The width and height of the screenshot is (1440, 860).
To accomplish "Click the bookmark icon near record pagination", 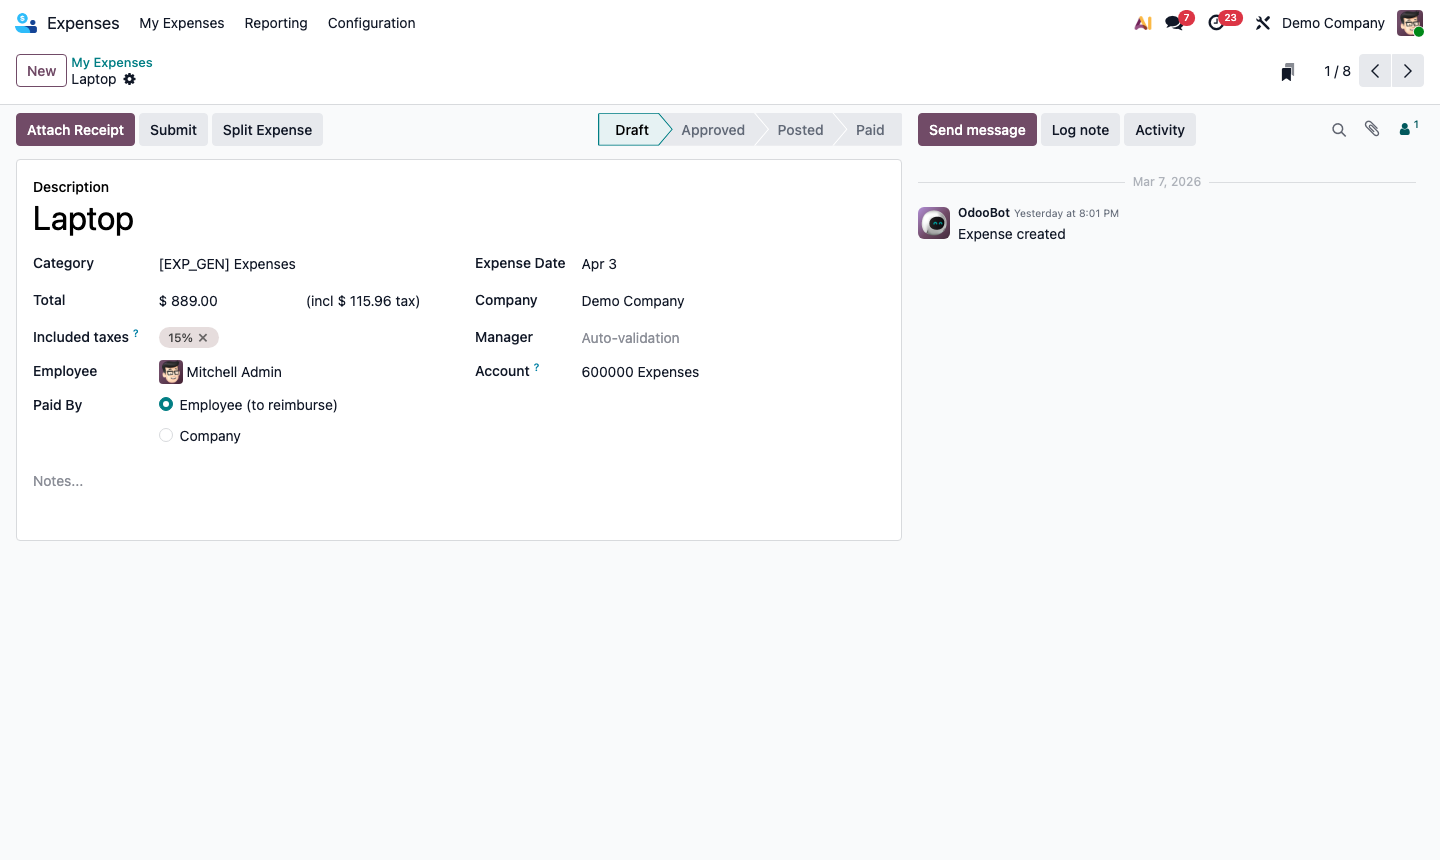I will 1287,71.
